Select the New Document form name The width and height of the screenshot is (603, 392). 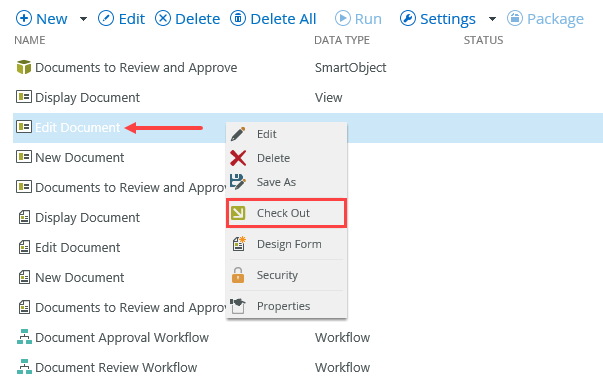pyautogui.click(x=80, y=277)
